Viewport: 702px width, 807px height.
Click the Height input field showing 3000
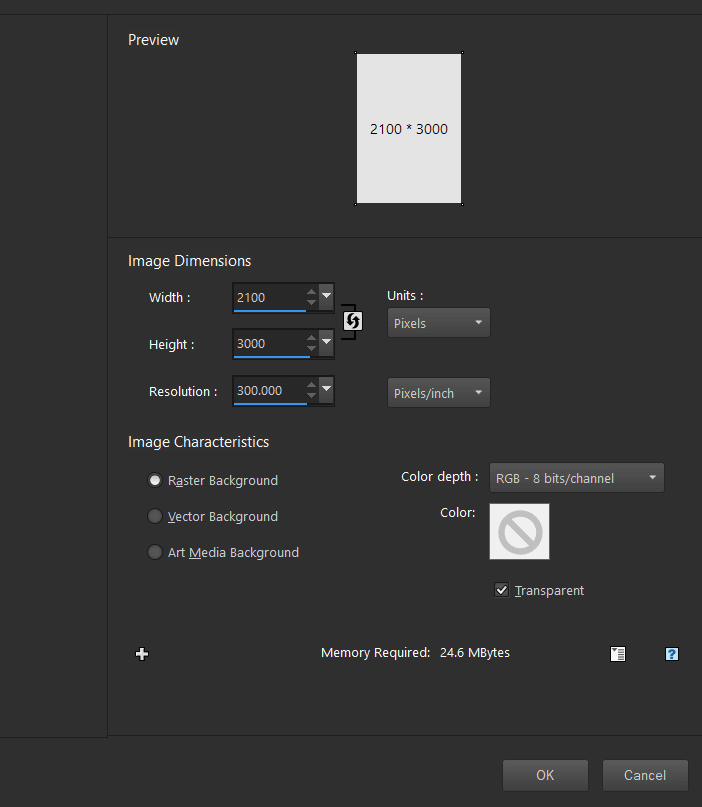[270, 343]
